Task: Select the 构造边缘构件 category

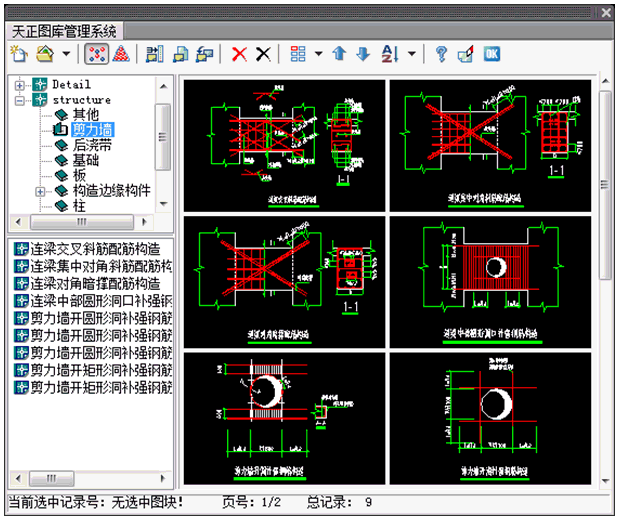Action: click(111, 190)
